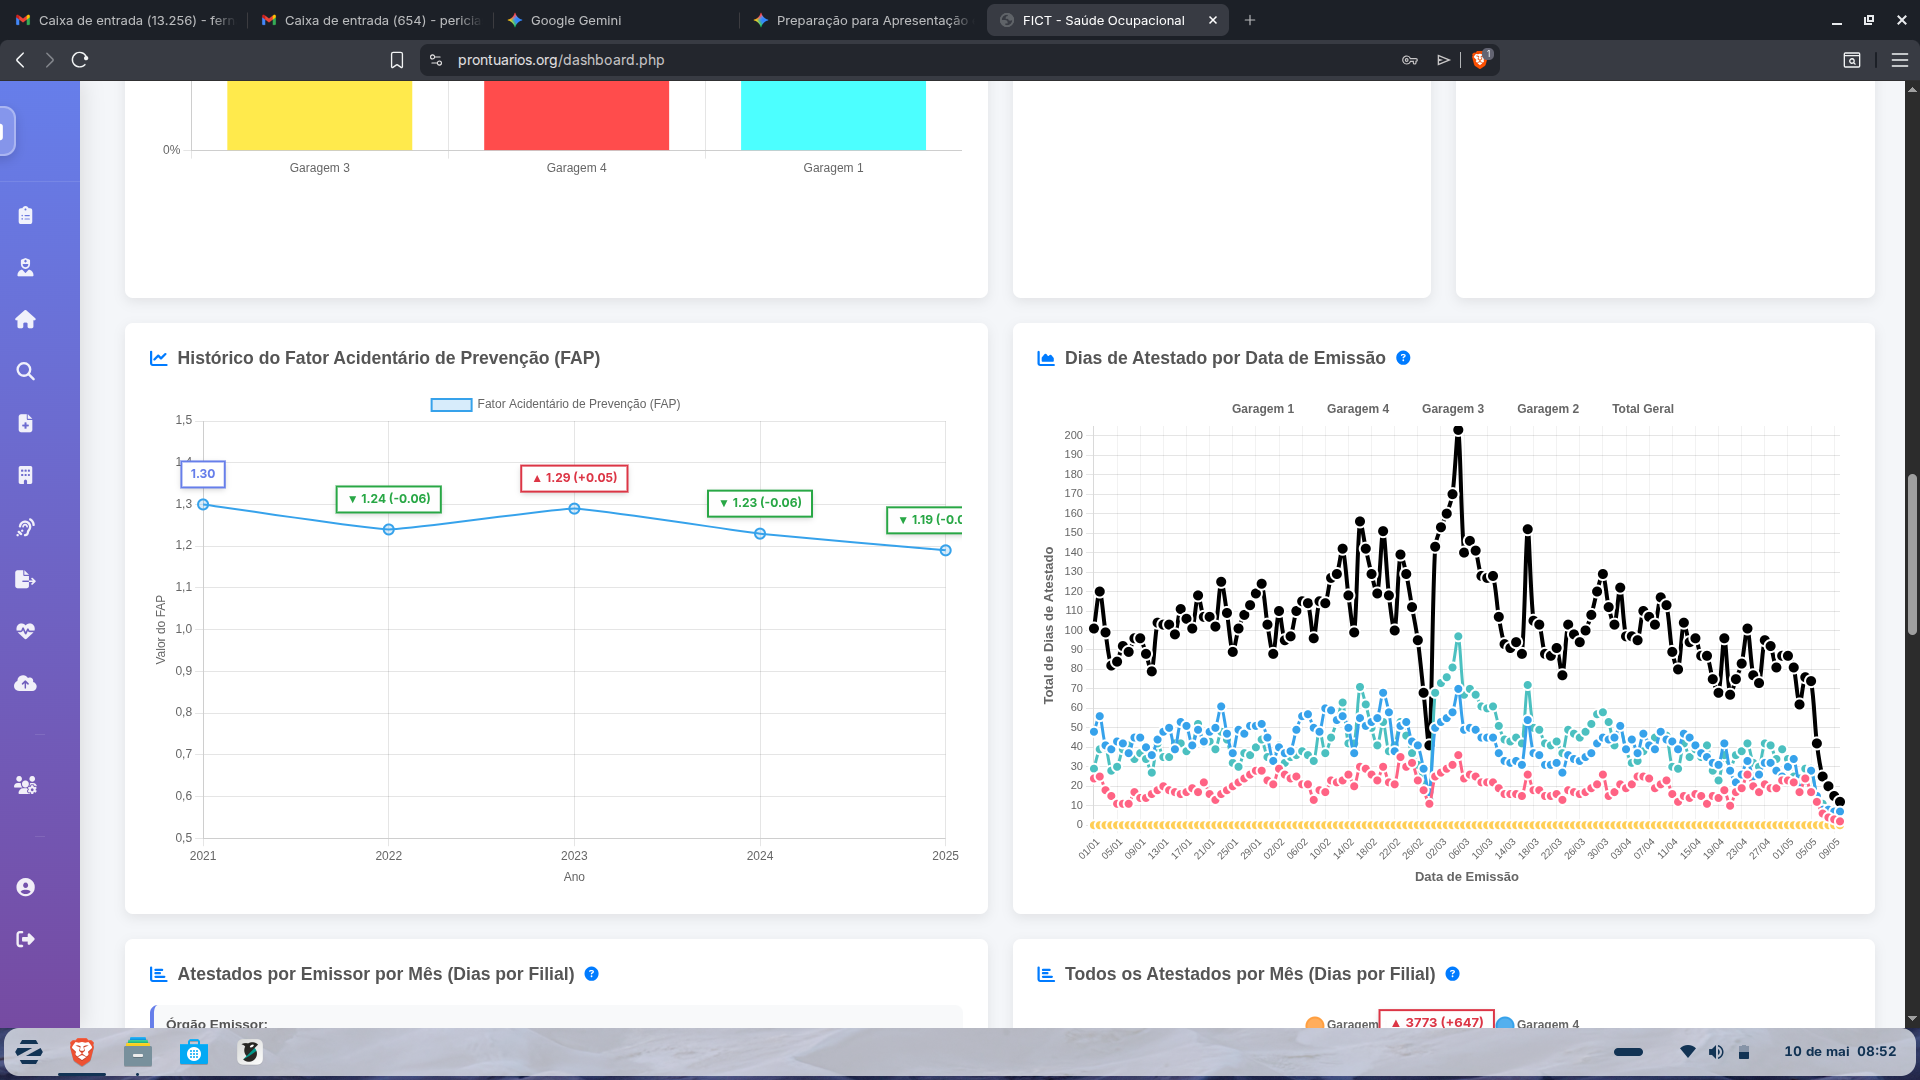
Task: Click the browser back arrow
Action: [20, 60]
